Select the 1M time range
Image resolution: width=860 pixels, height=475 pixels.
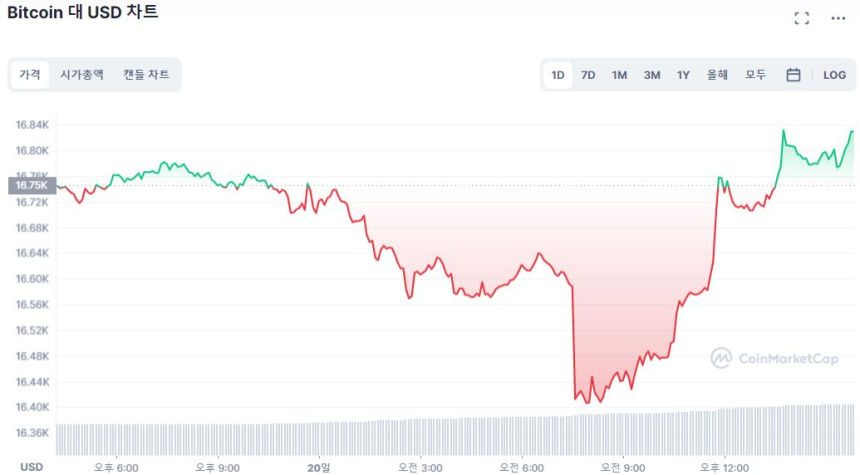pyautogui.click(x=619, y=75)
